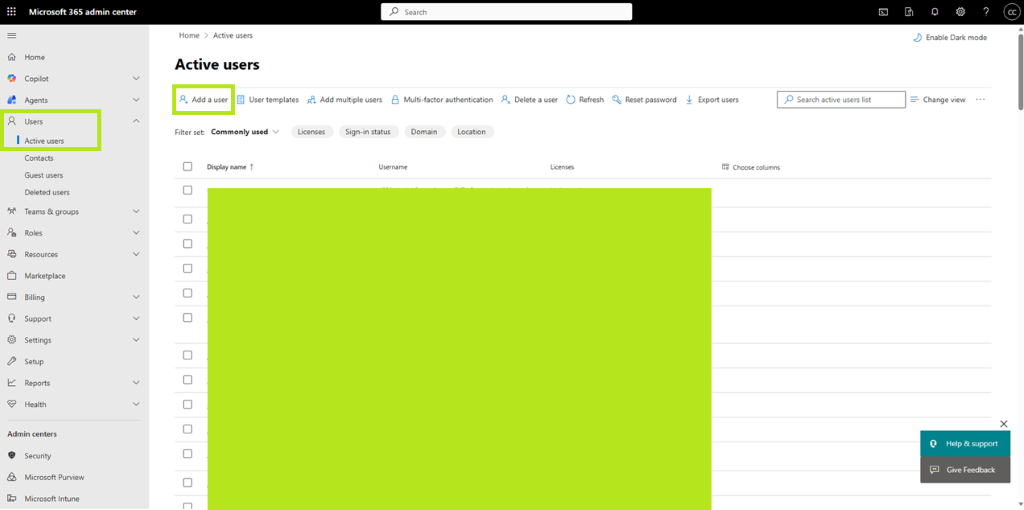The image size is (1024, 510).
Task: Click the Search active users list field
Action: click(841, 100)
